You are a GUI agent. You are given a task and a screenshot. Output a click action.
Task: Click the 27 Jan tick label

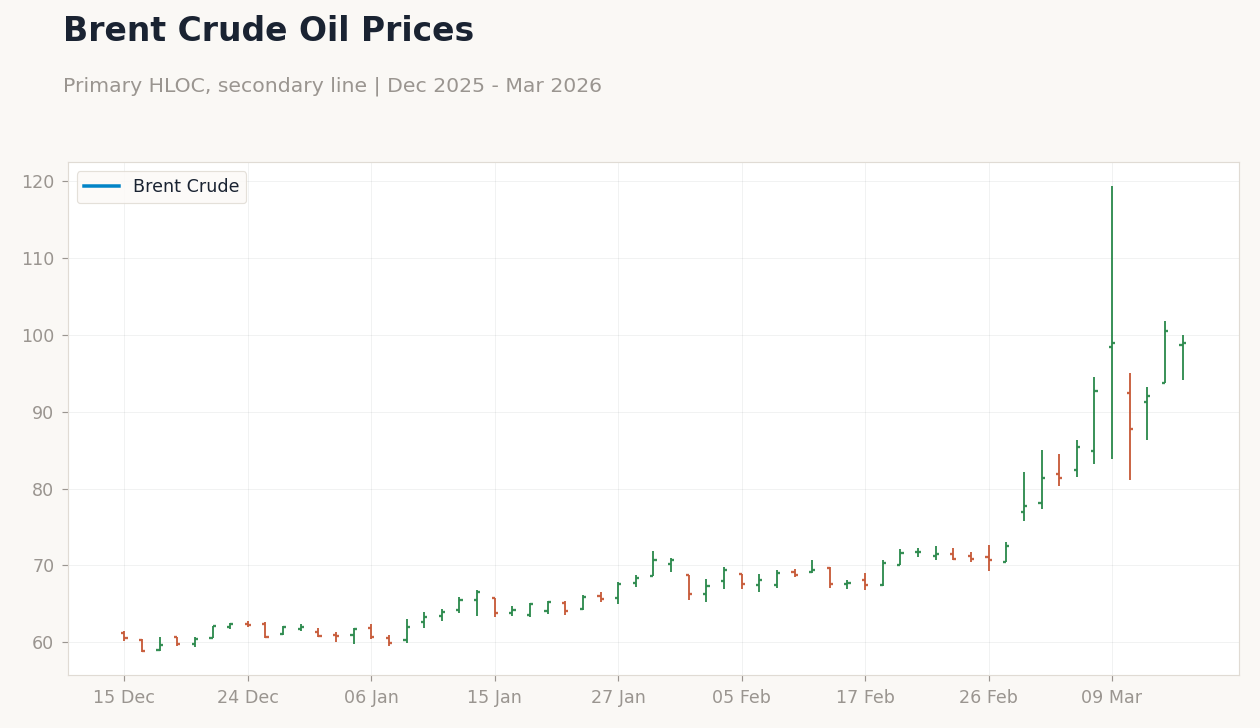620,696
